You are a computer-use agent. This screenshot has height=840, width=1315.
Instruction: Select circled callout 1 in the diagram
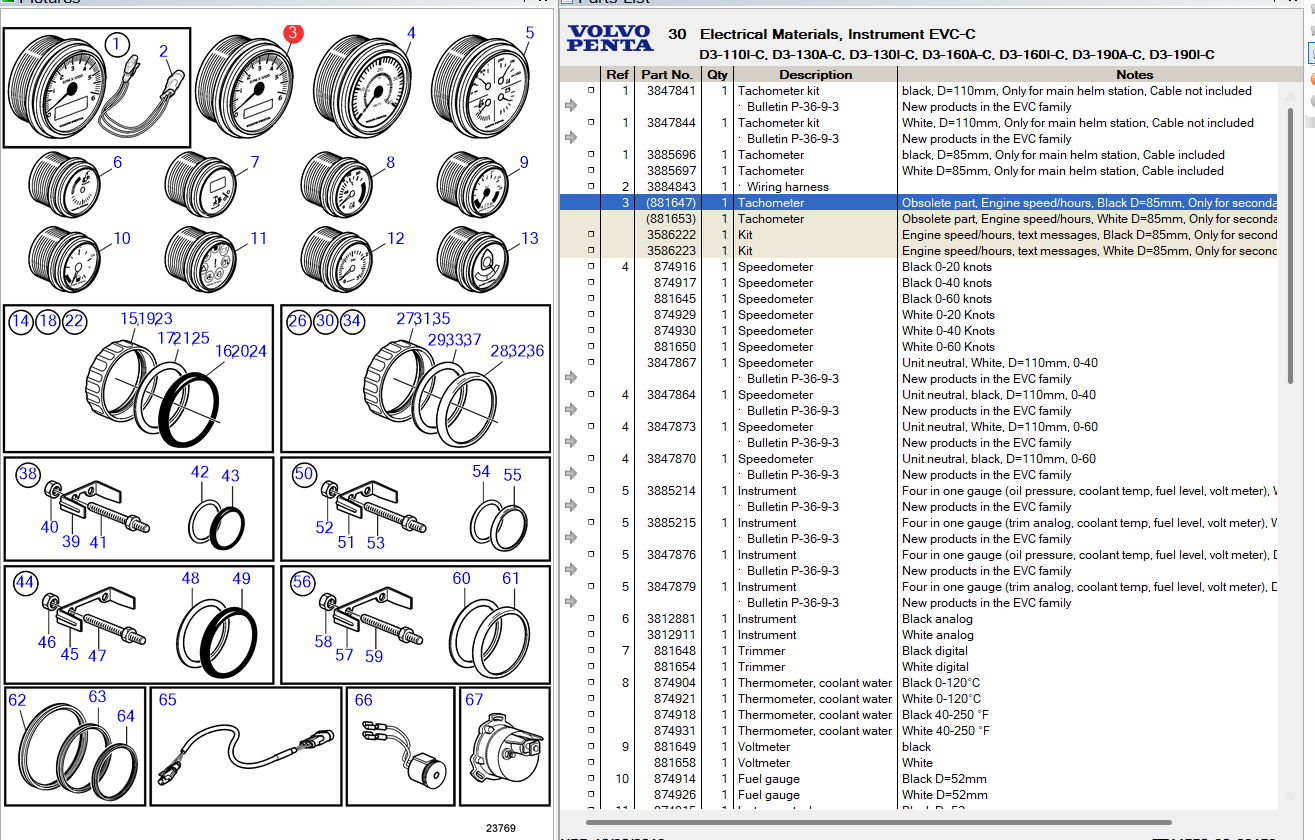(118, 43)
